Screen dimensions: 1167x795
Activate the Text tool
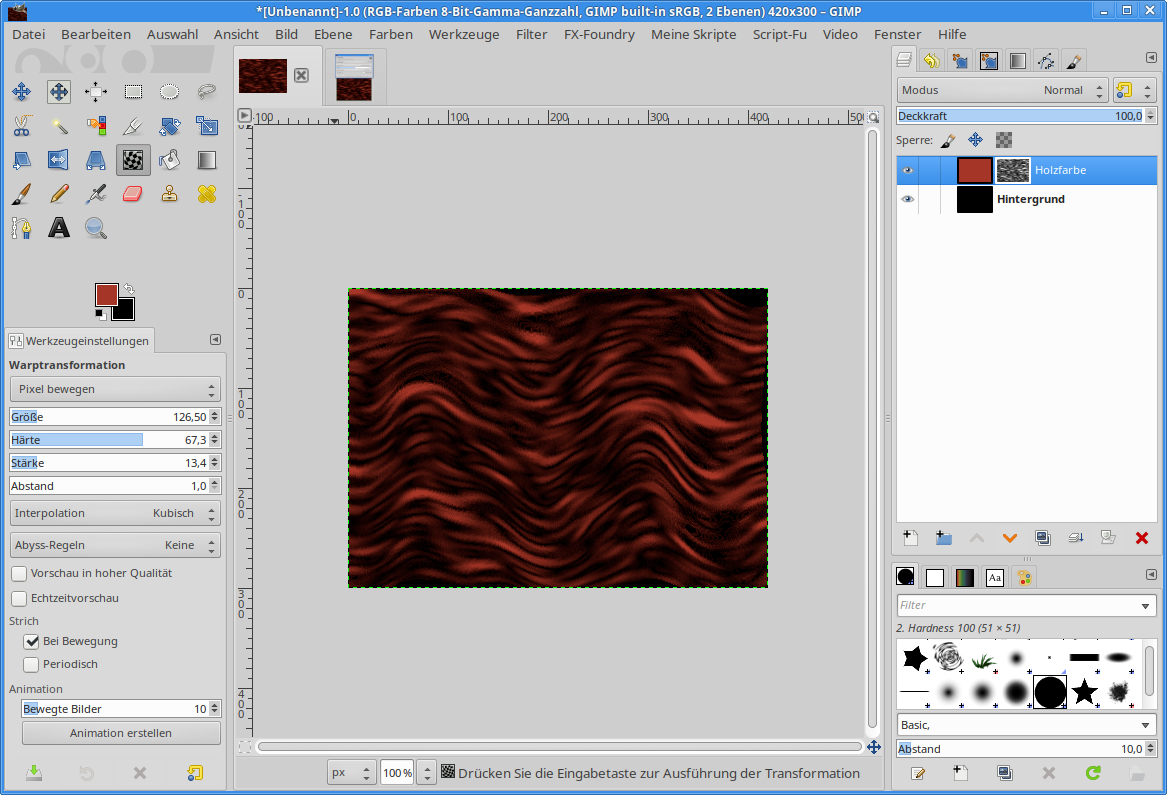click(59, 228)
